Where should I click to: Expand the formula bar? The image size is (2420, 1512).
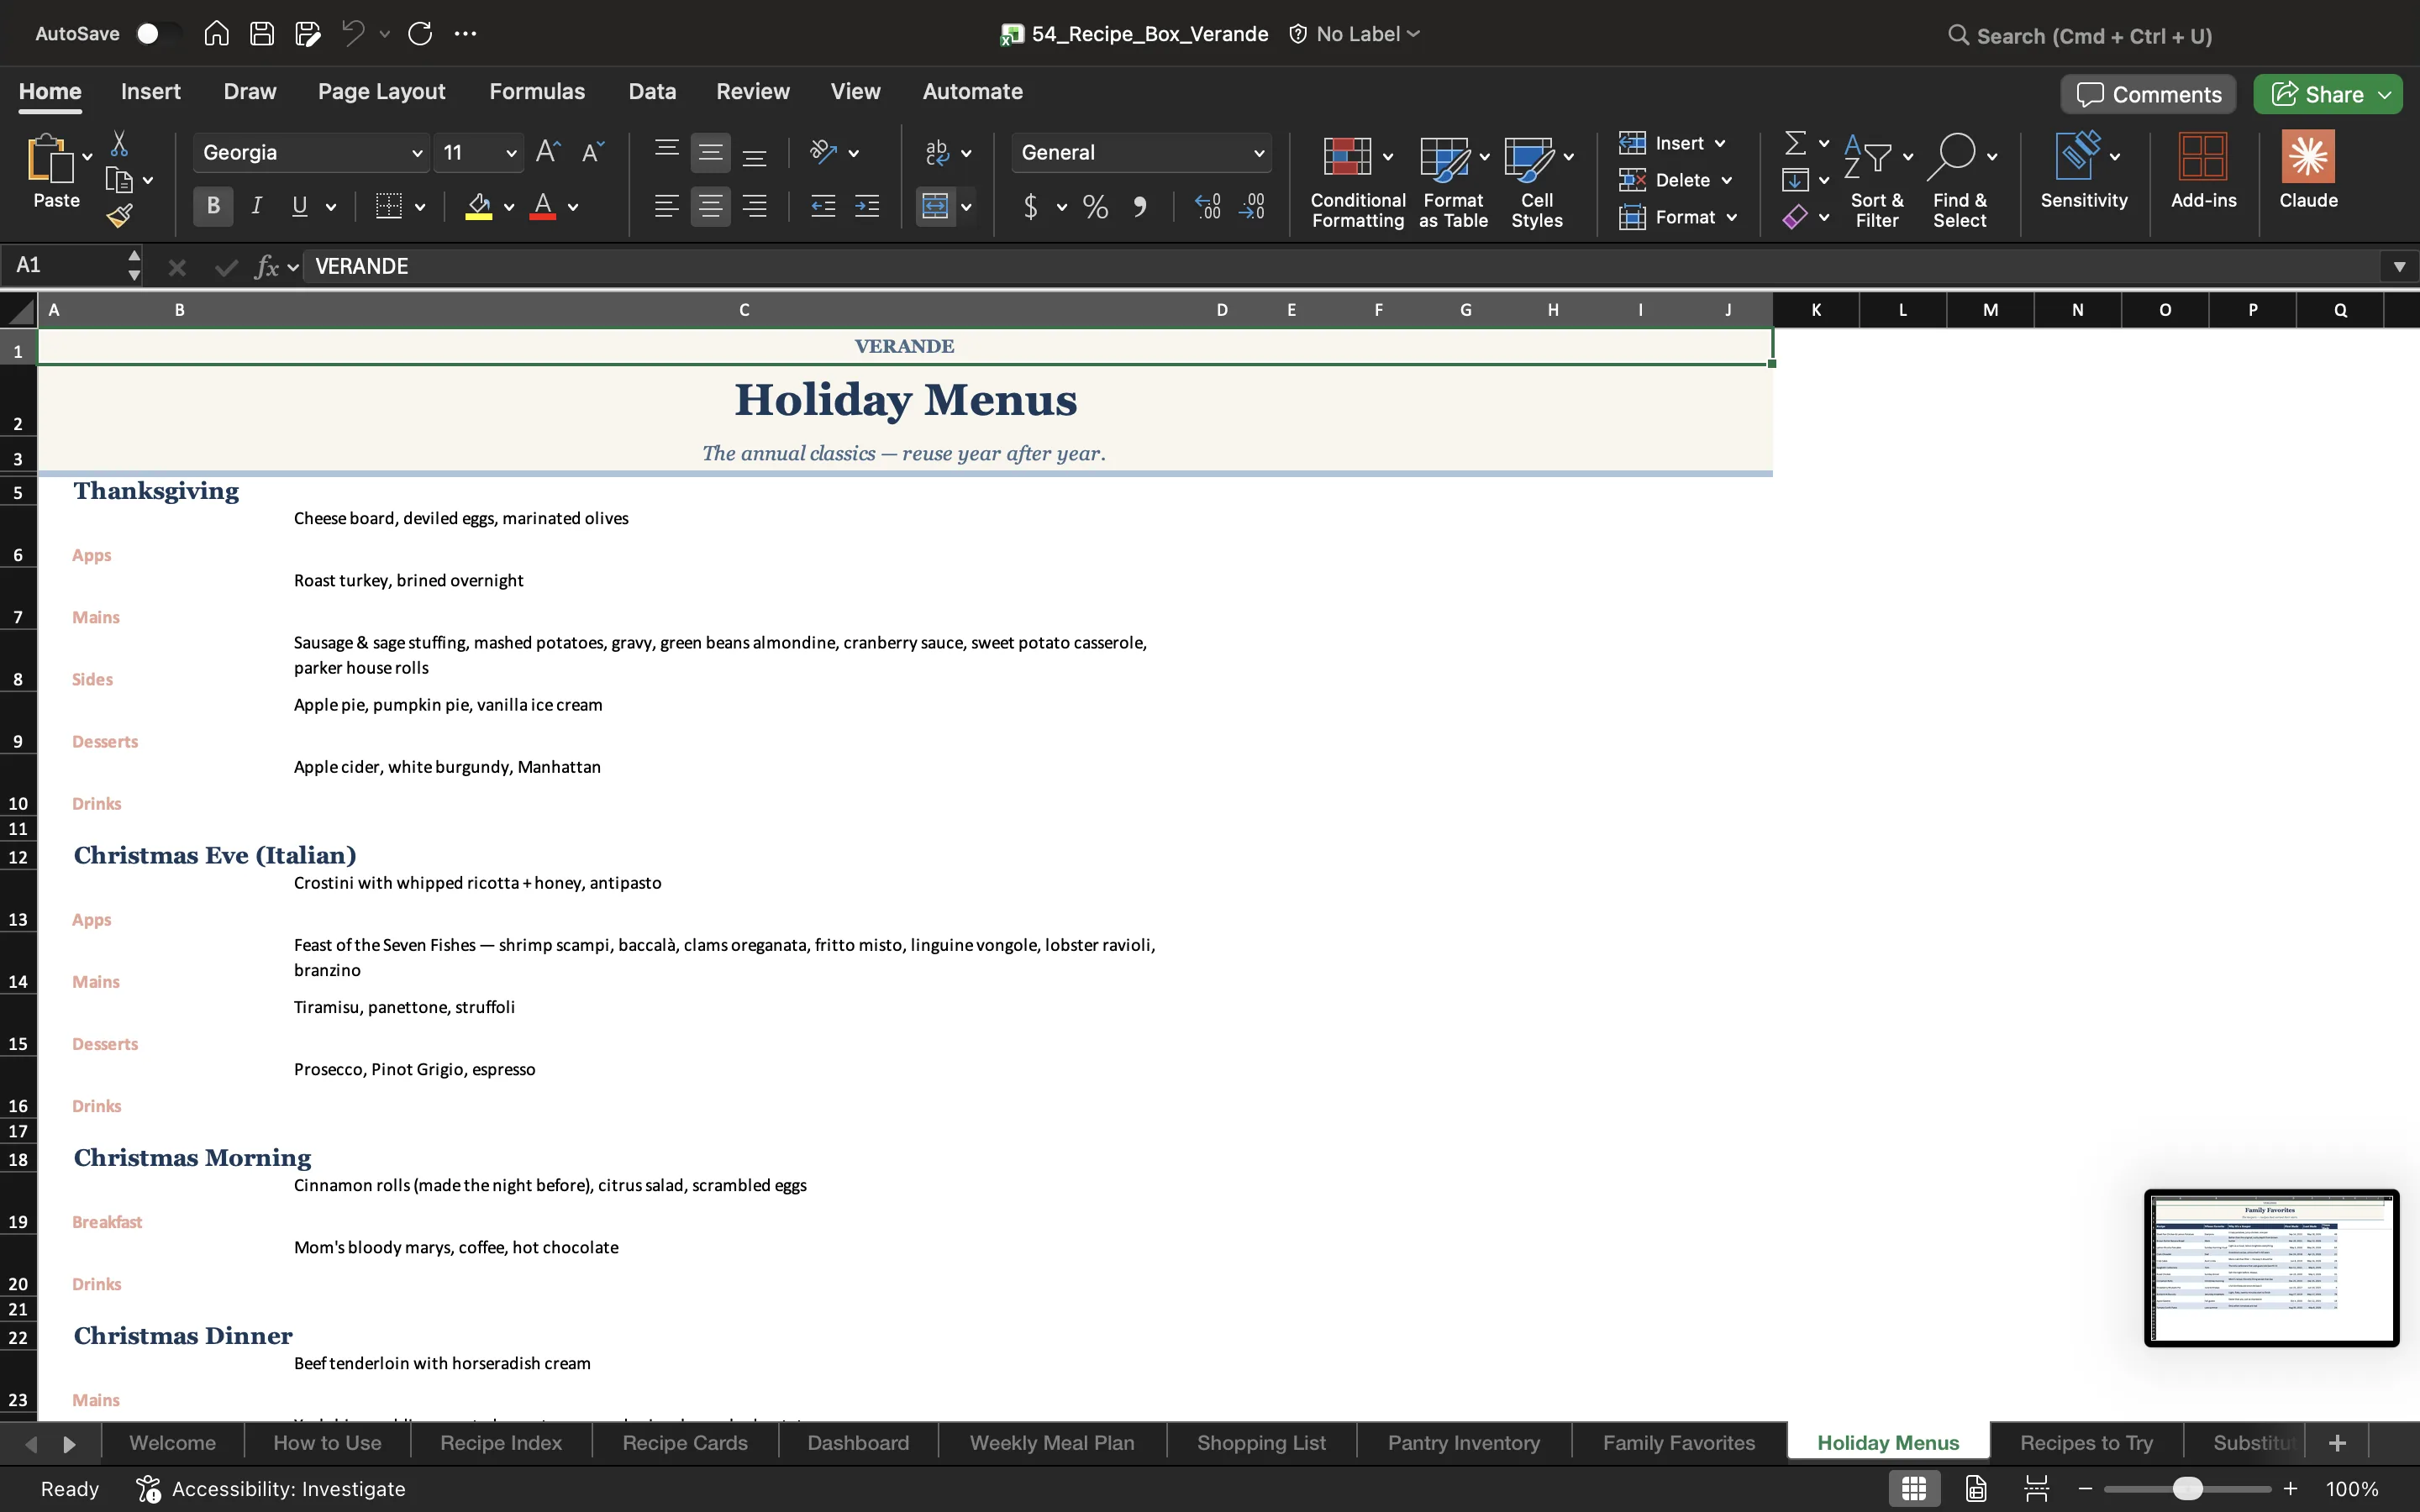click(x=2399, y=267)
